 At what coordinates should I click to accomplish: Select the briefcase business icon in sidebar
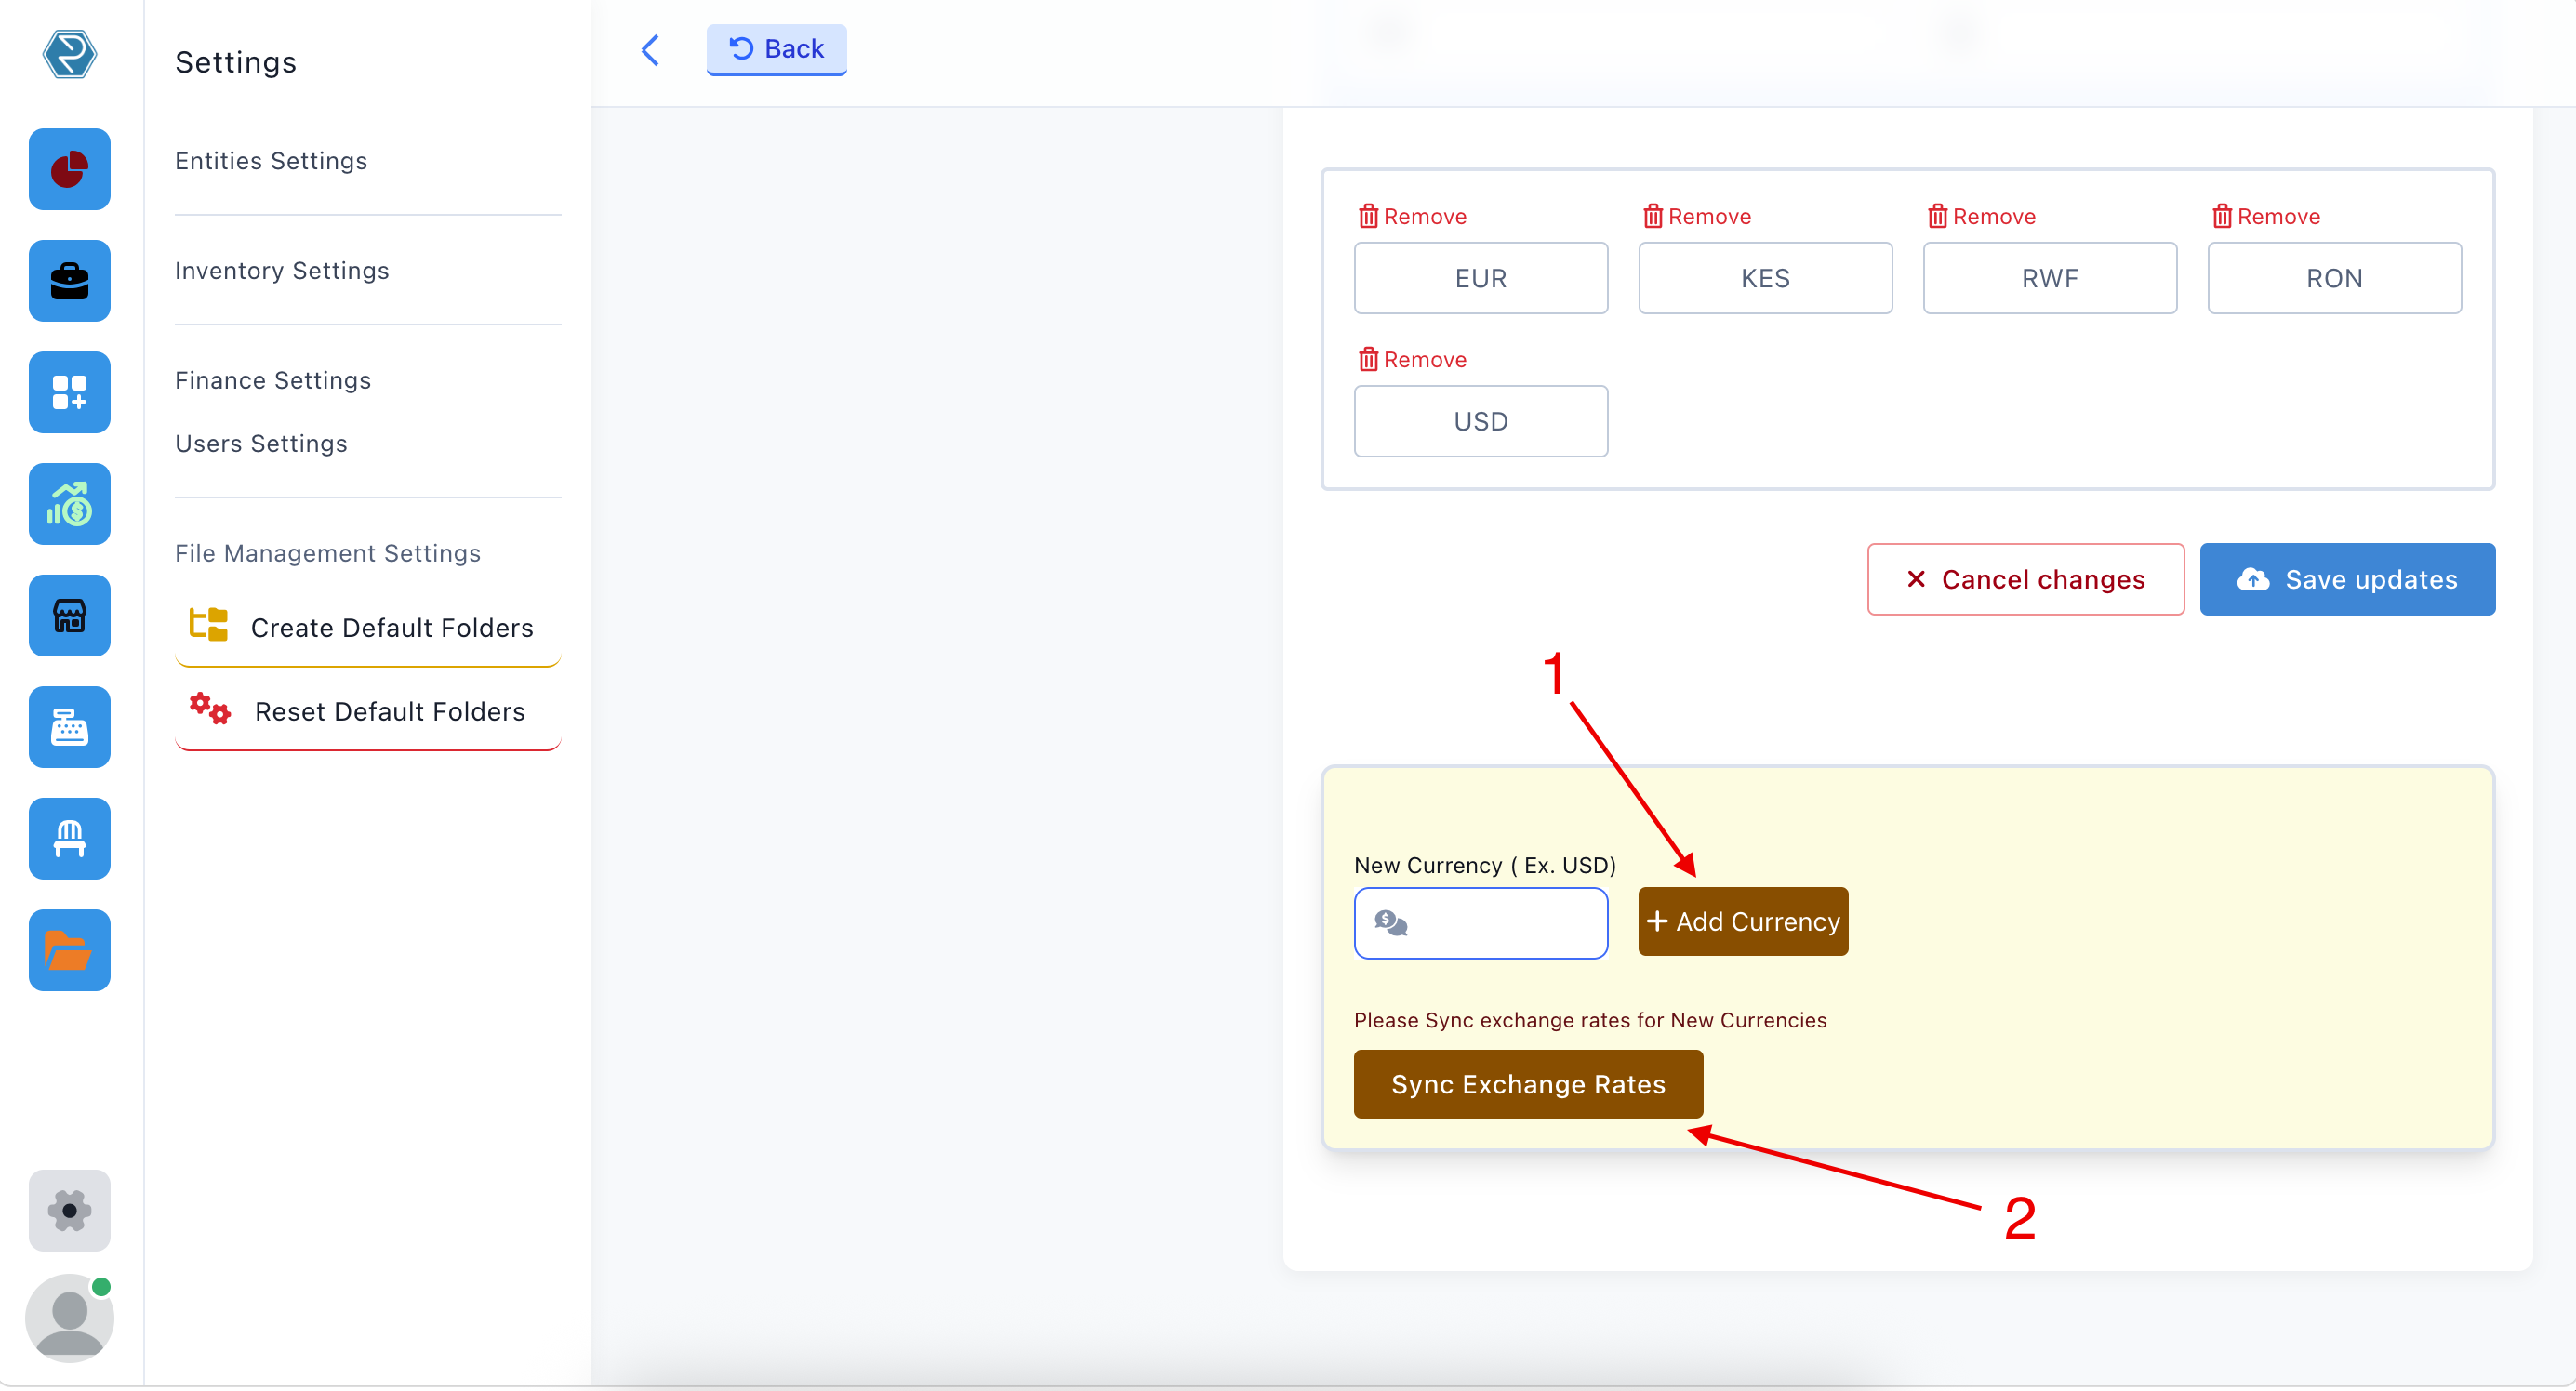click(69, 281)
